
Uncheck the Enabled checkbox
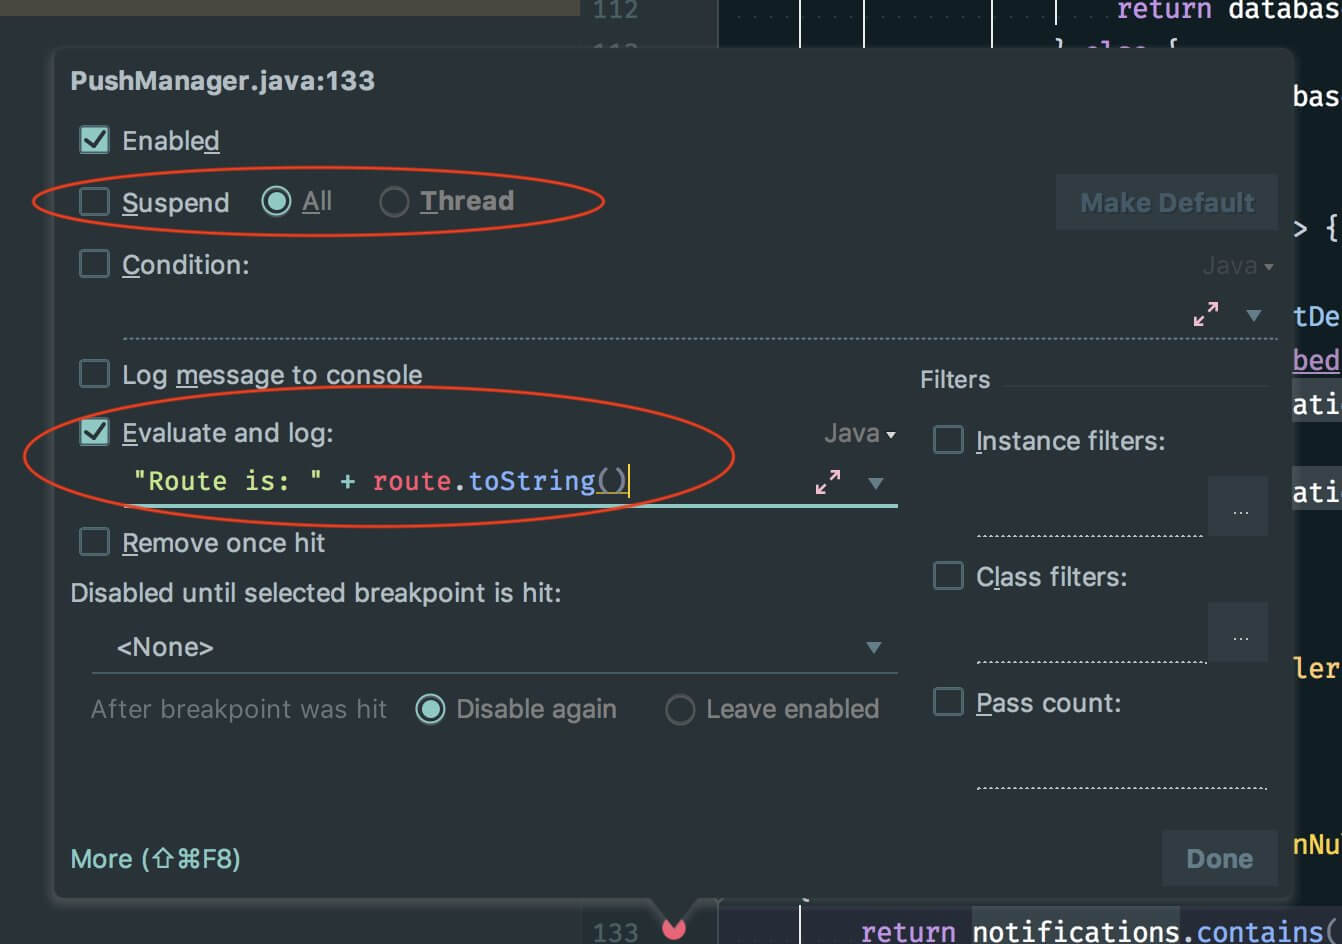click(x=93, y=140)
